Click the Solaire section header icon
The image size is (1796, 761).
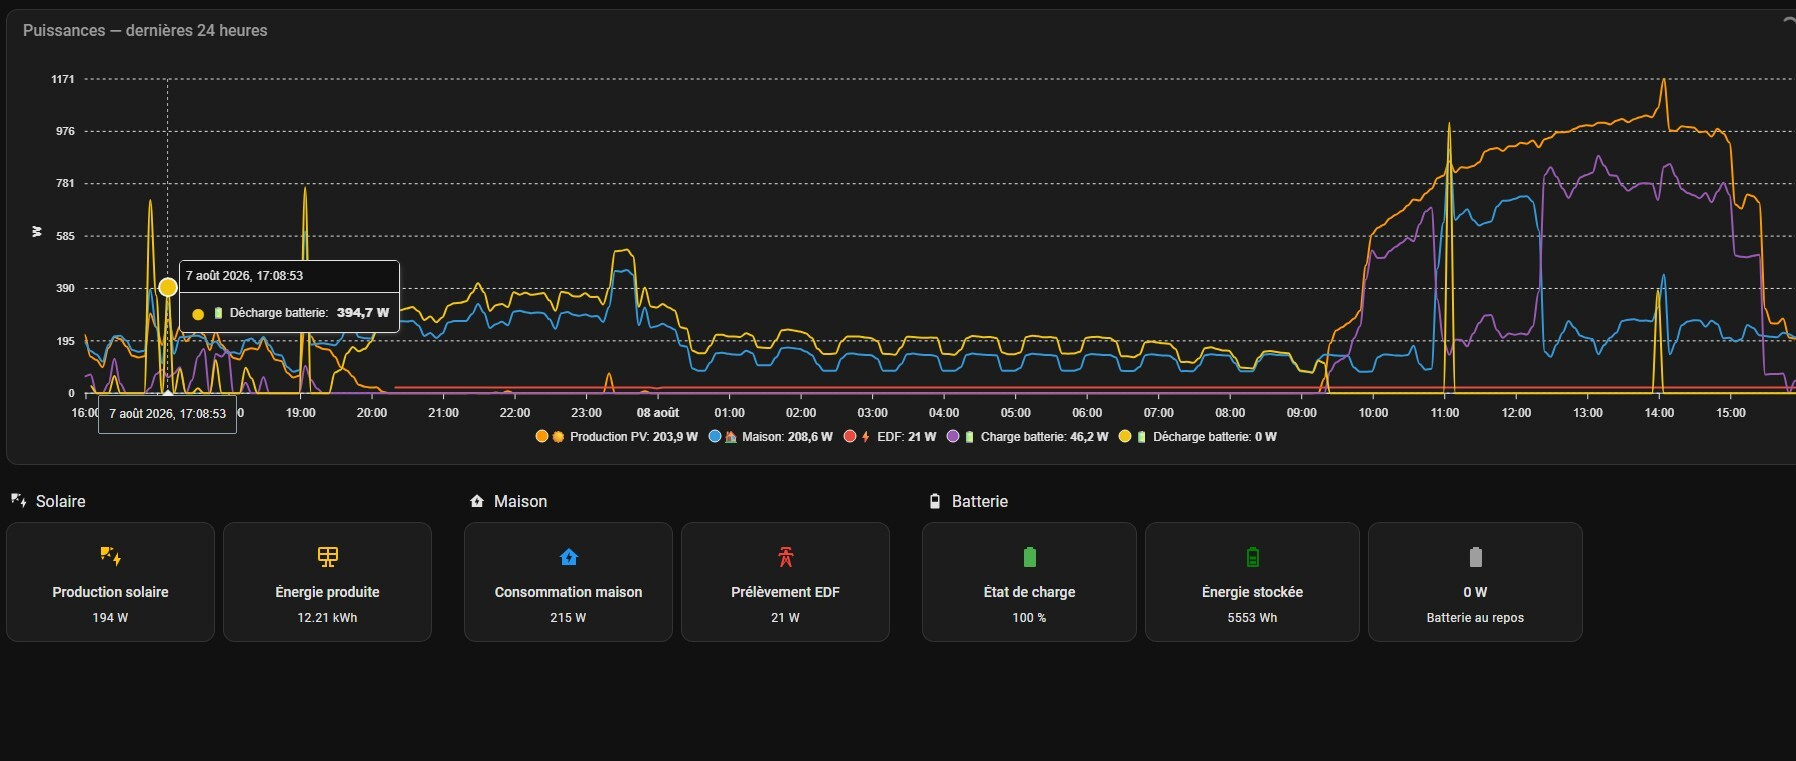point(18,500)
